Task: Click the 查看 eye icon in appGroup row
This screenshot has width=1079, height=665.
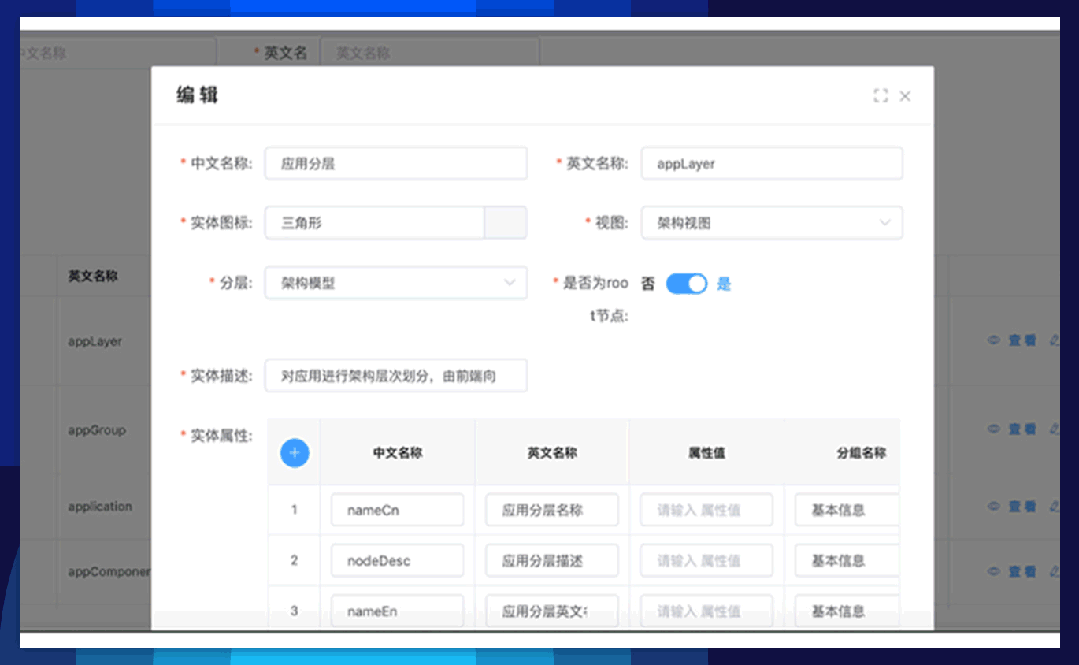Action: click(x=994, y=429)
